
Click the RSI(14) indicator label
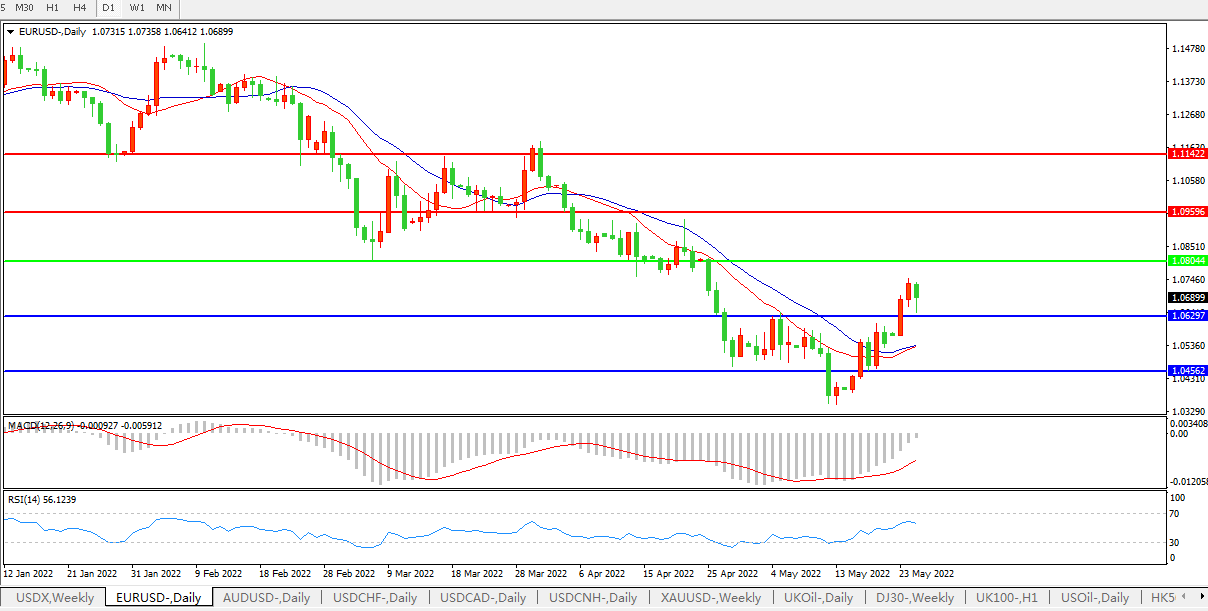click(28, 499)
